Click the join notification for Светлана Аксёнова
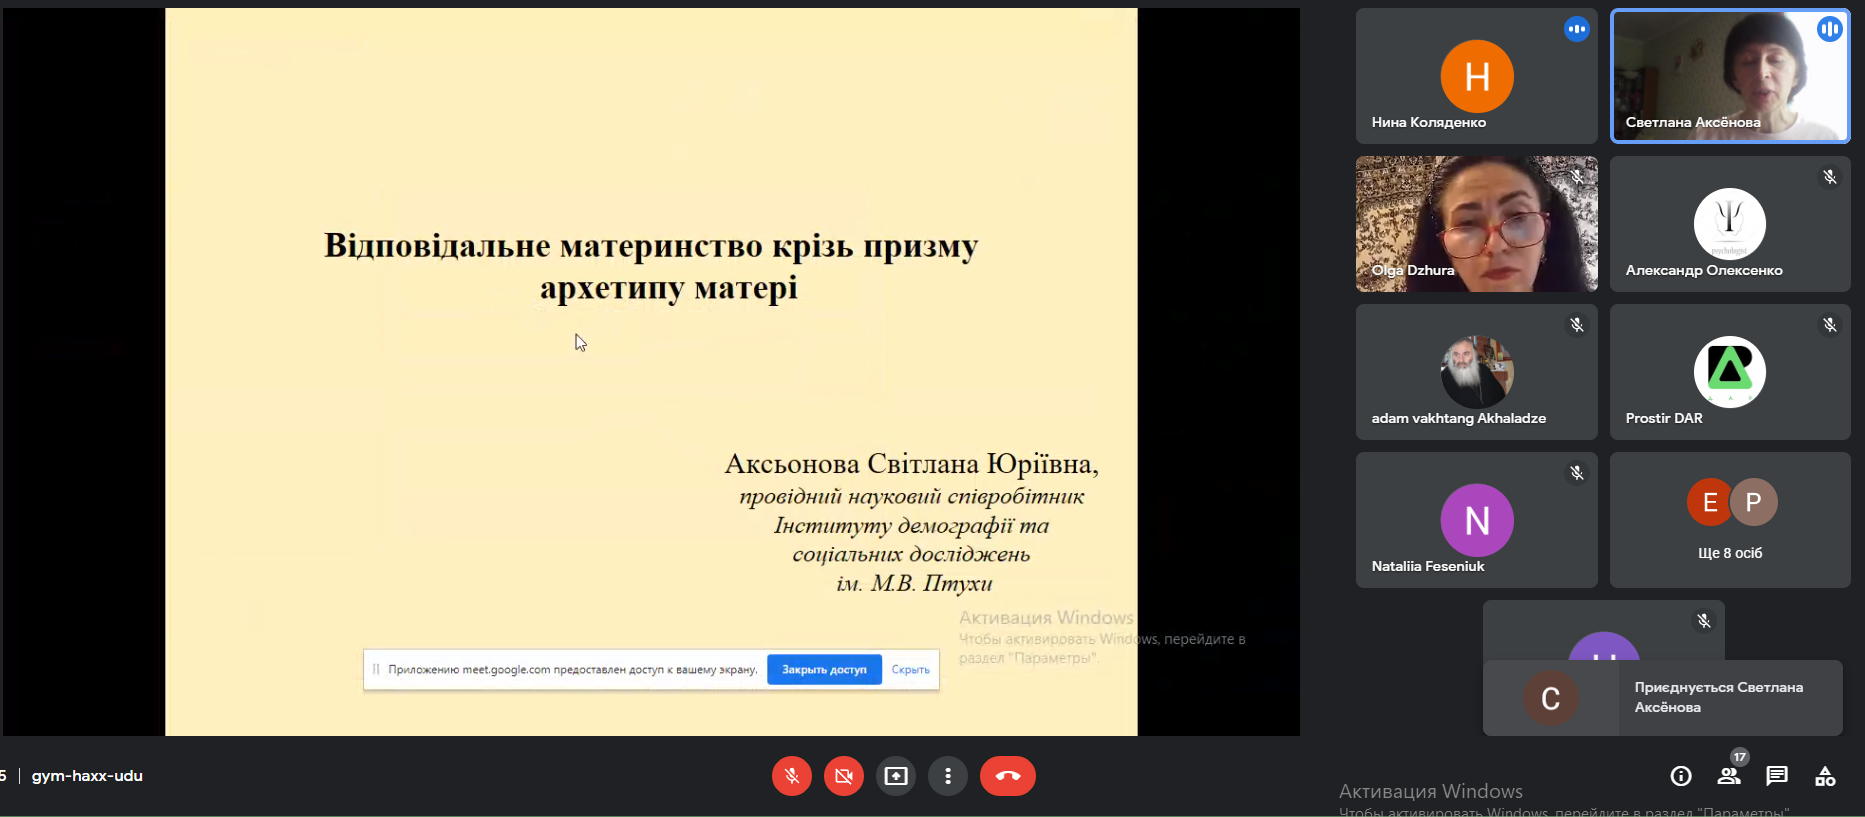Image resolution: width=1865 pixels, height=817 pixels. 1662,698
